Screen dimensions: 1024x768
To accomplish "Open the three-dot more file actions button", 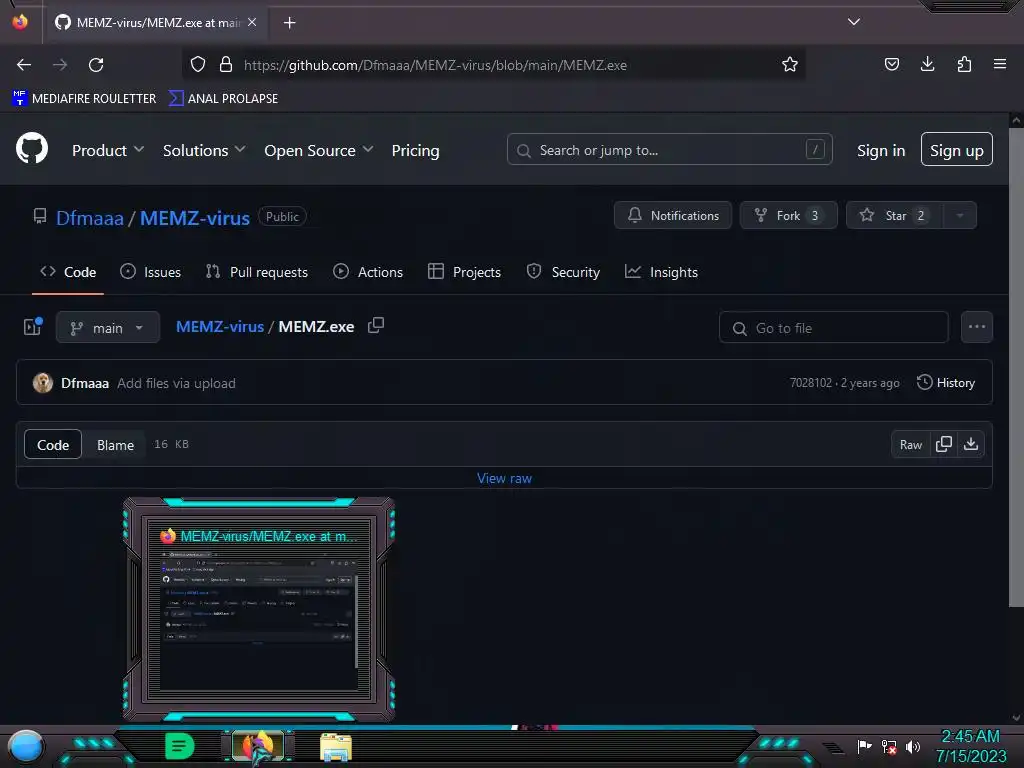I will [976, 327].
